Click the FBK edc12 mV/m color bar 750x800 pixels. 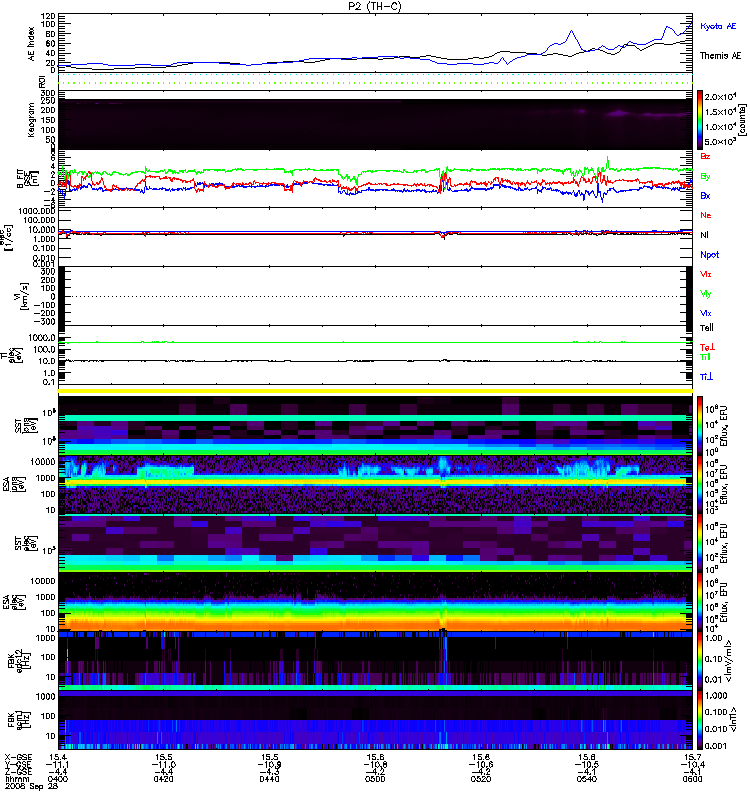700,661
